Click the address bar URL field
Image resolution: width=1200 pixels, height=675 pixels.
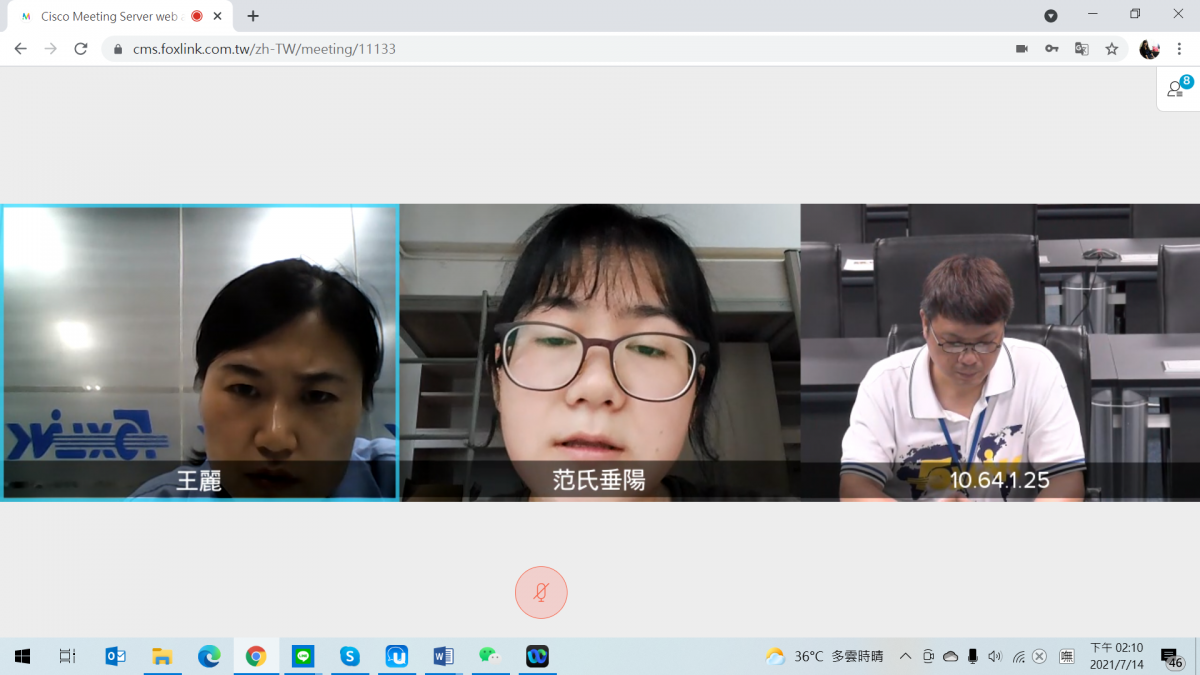click(x=500, y=49)
